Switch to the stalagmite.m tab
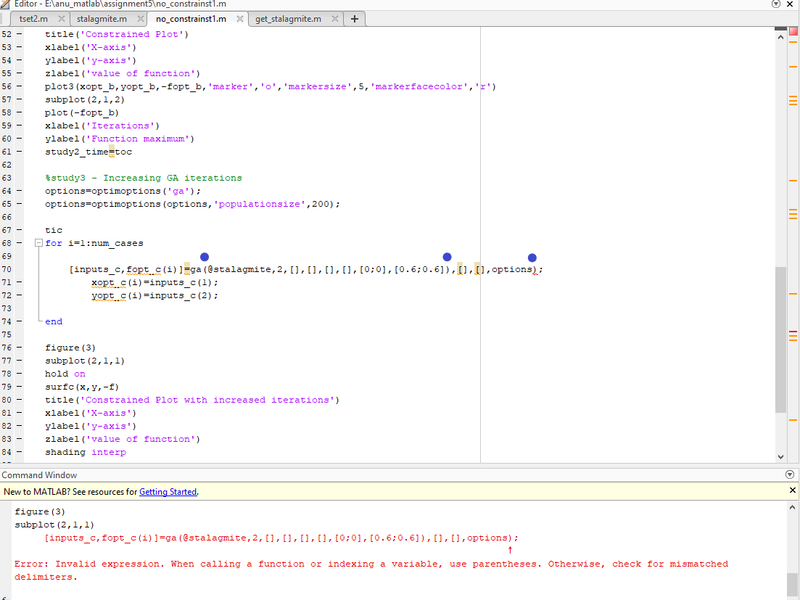 100,18
